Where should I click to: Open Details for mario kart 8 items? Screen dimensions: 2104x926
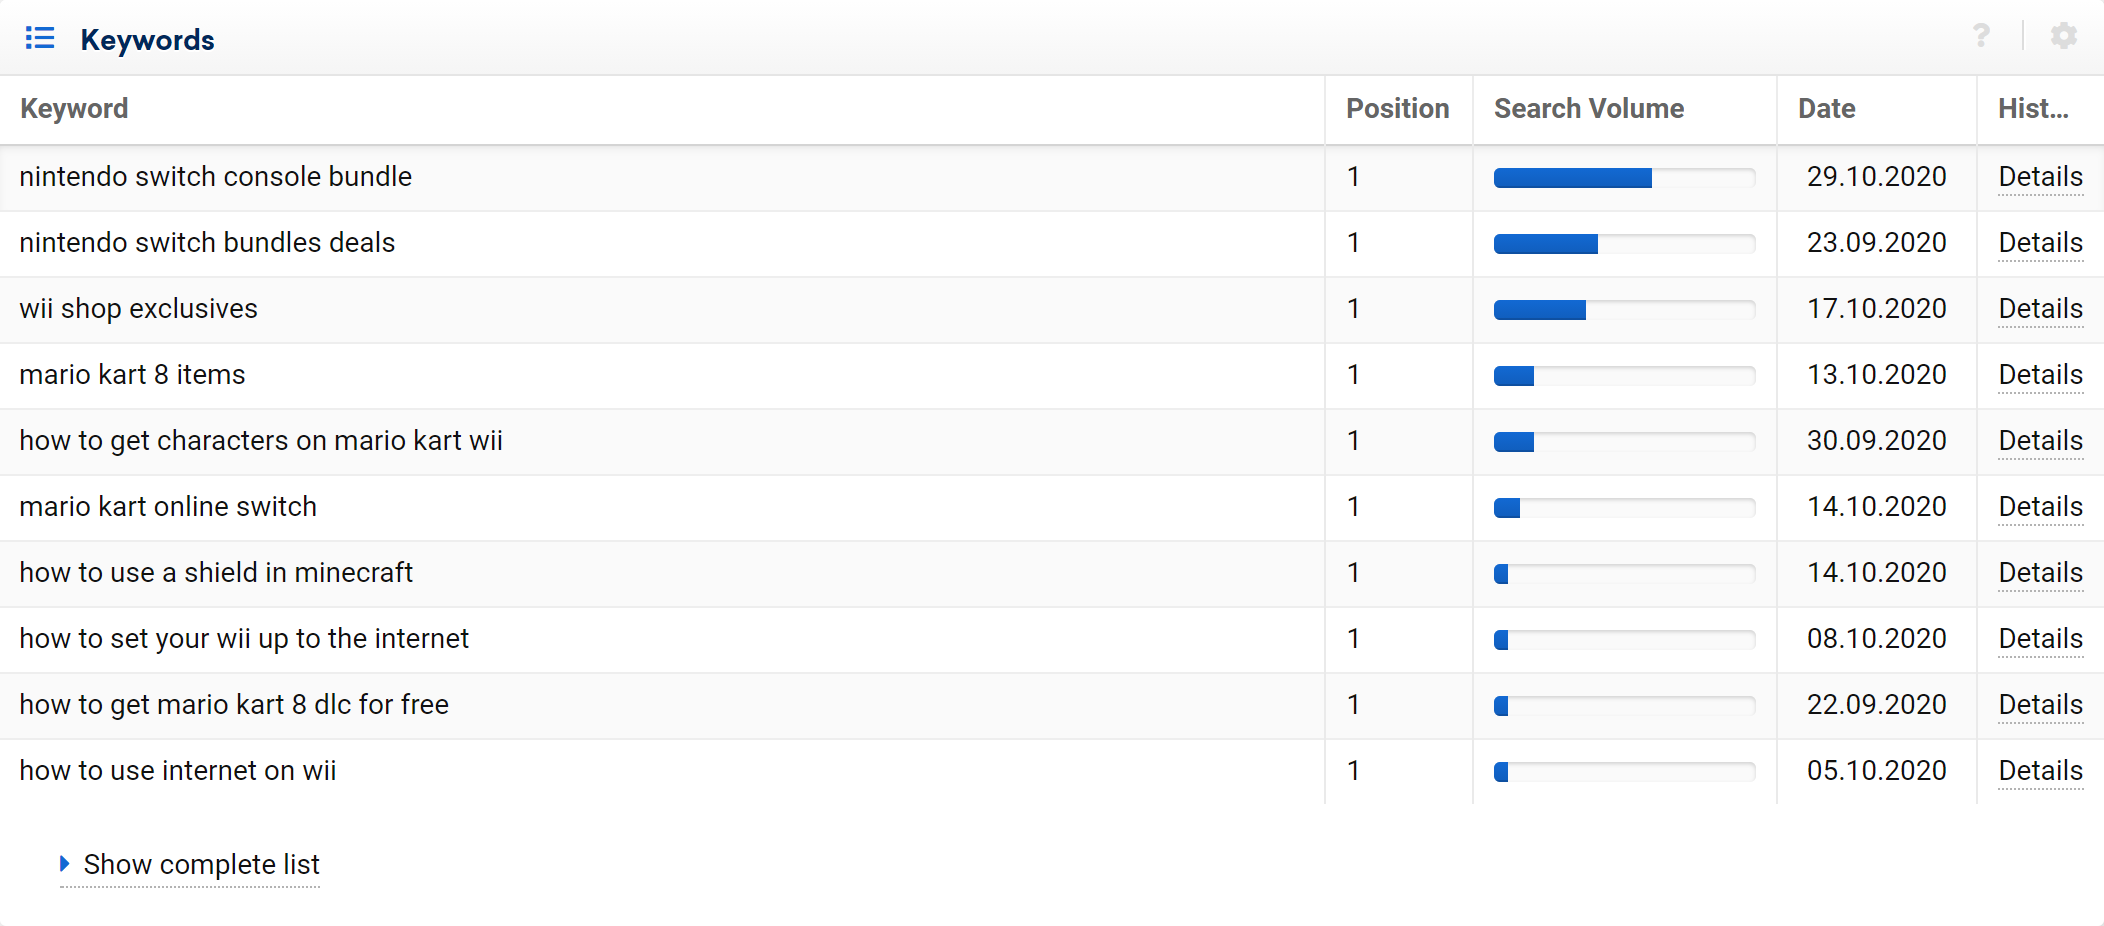click(2040, 375)
